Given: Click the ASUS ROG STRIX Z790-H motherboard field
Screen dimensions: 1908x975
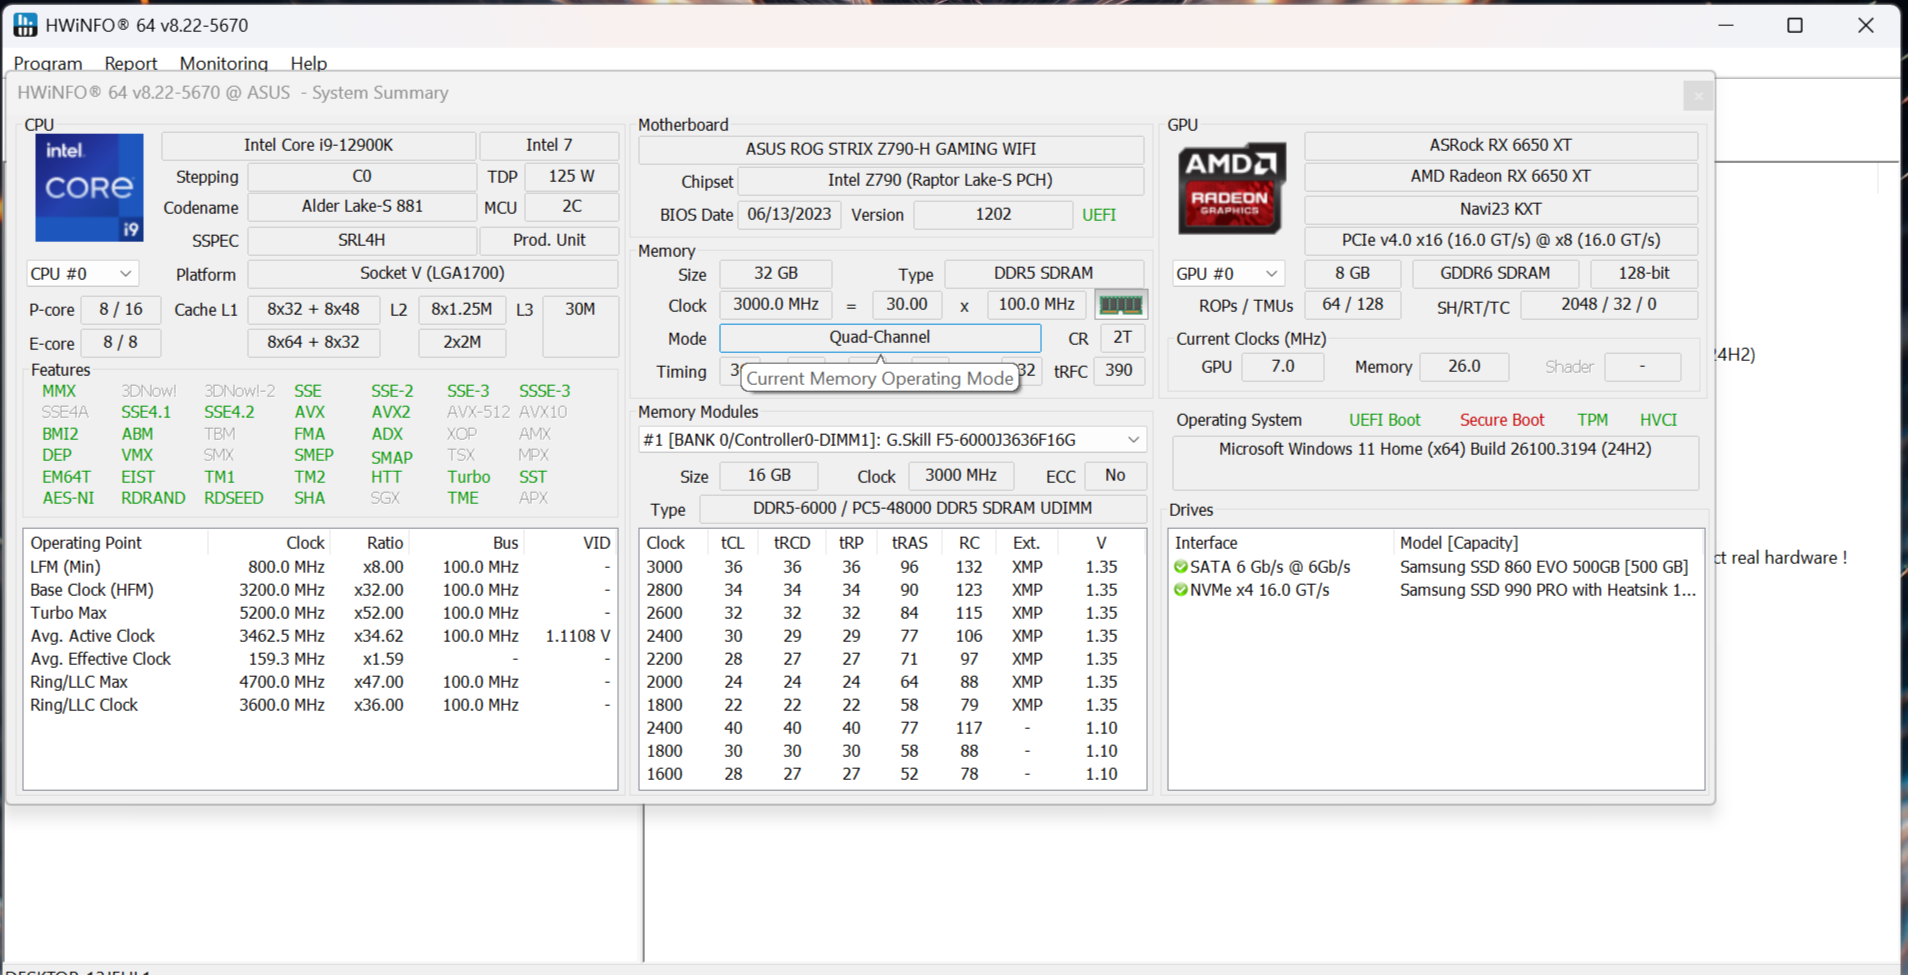Looking at the screenshot, I should coord(891,149).
